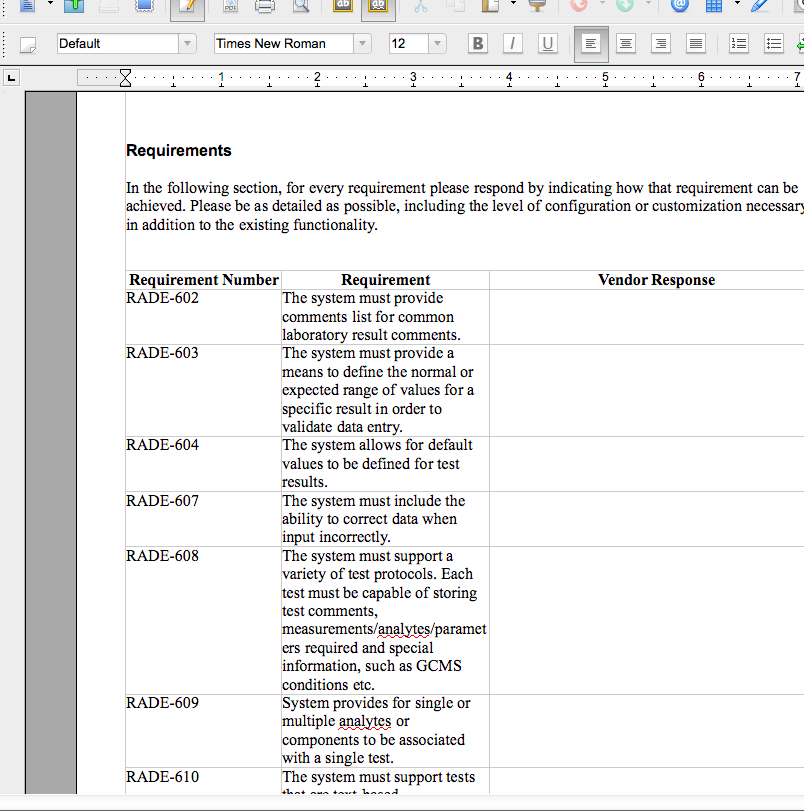
Task: Click the Export as PDF icon
Action: [230, 6]
